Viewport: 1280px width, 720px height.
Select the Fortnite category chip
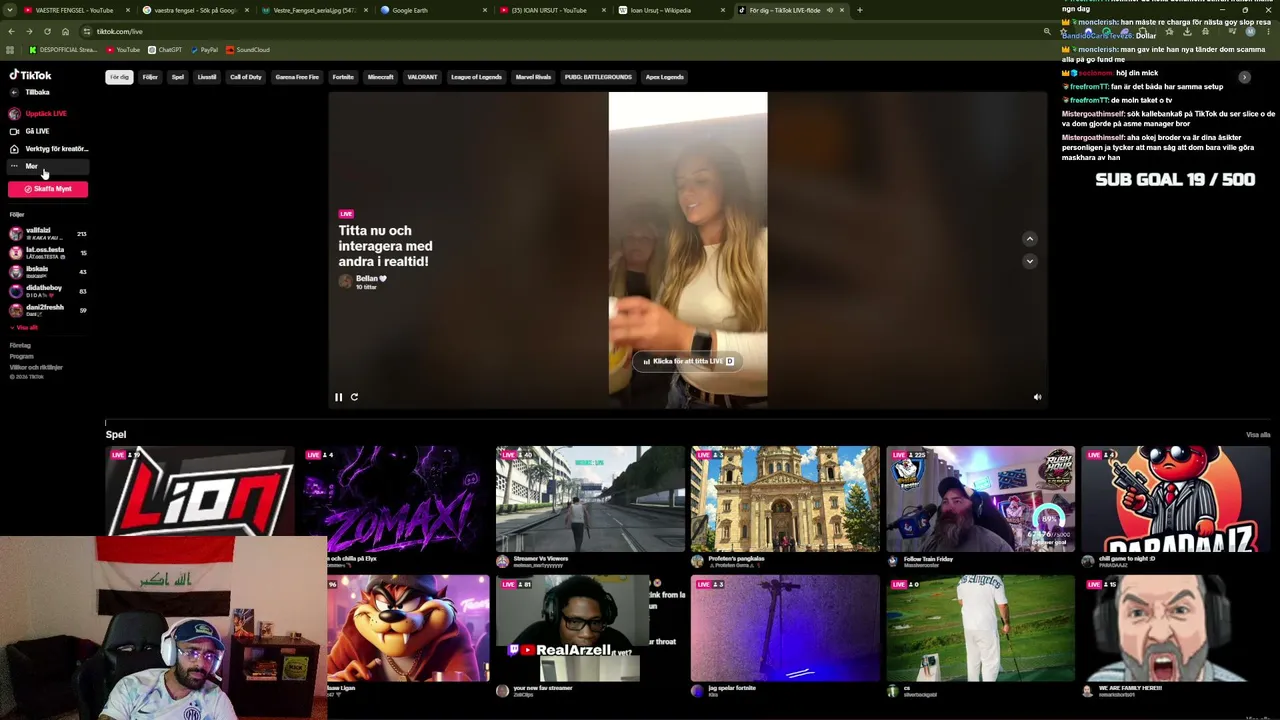pos(343,77)
